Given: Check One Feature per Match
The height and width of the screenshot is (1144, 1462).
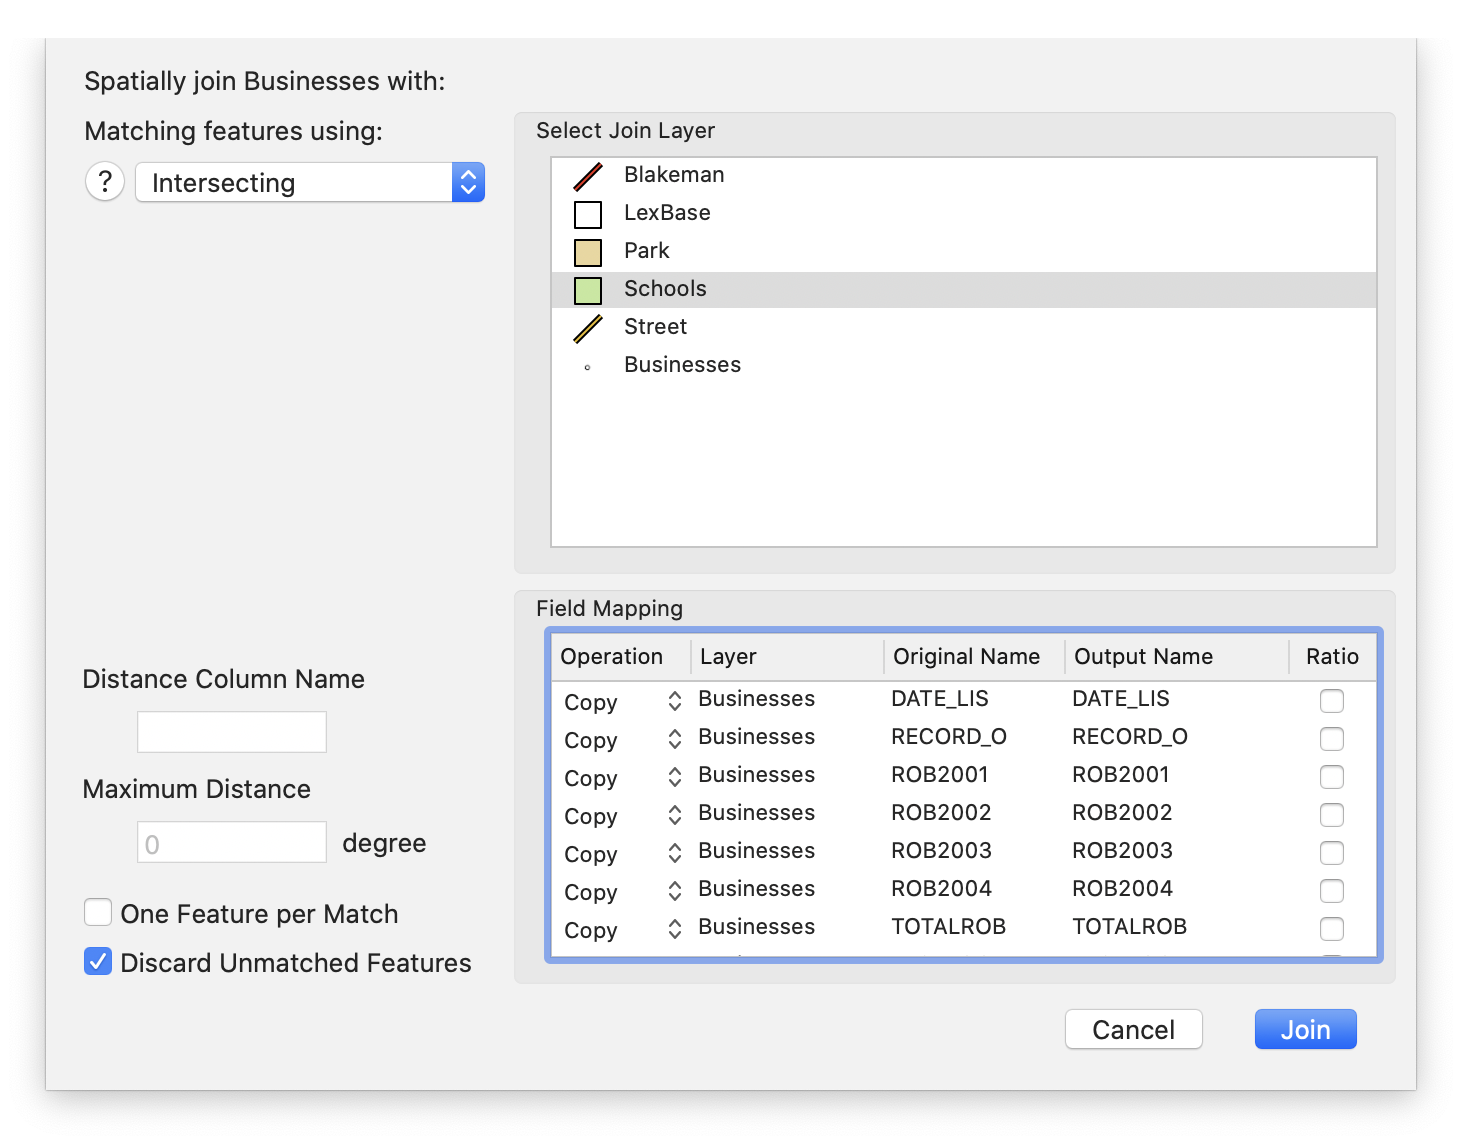Looking at the screenshot, I should 97,912.
